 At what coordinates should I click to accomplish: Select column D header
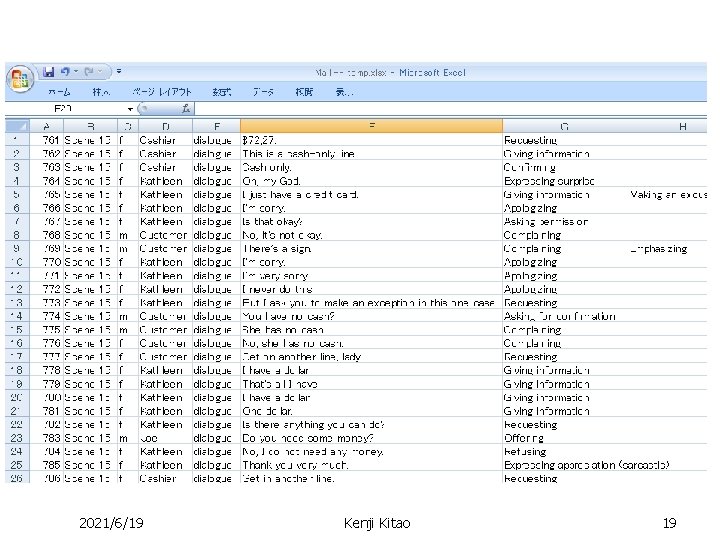point(166,126)
